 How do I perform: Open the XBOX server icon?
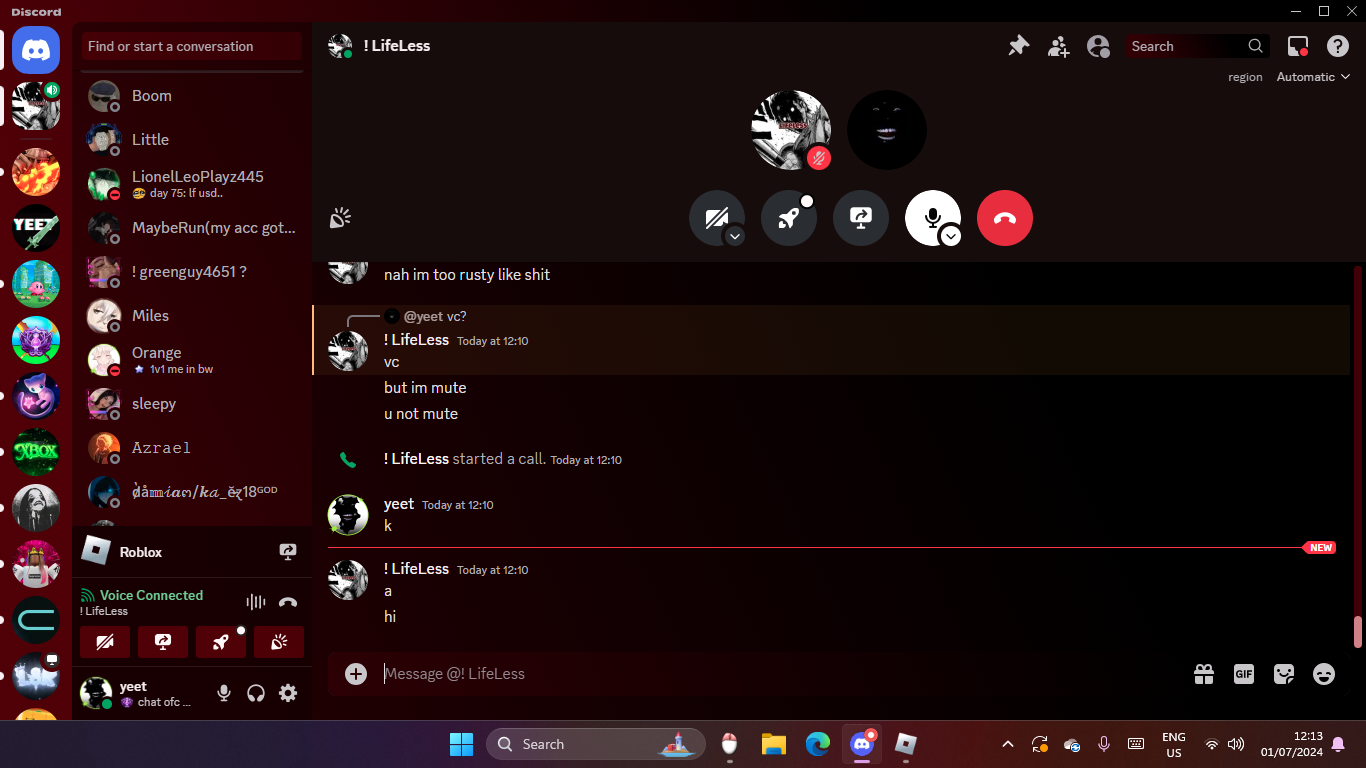point(36,452)
